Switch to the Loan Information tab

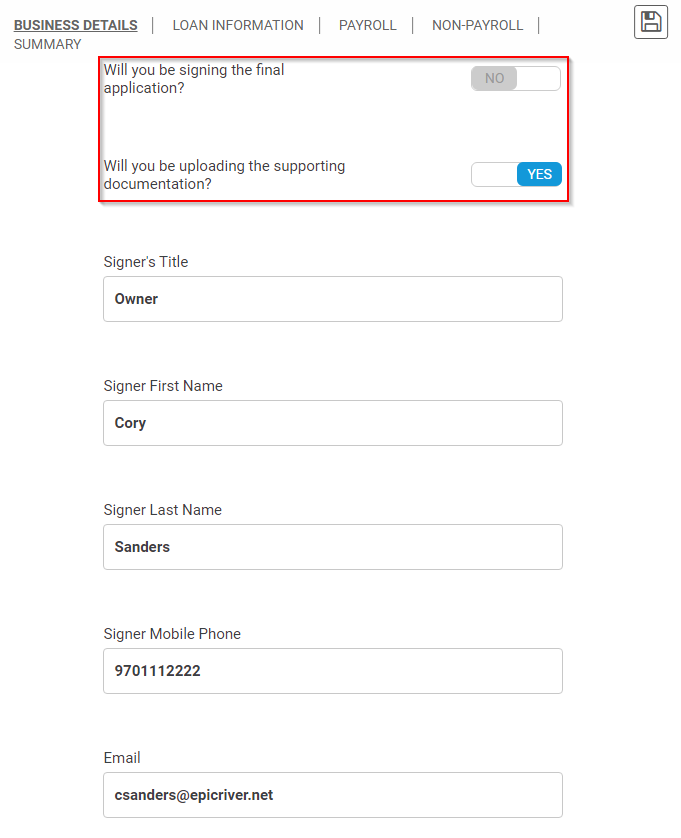pyautogui.click(x=238, y=25)
